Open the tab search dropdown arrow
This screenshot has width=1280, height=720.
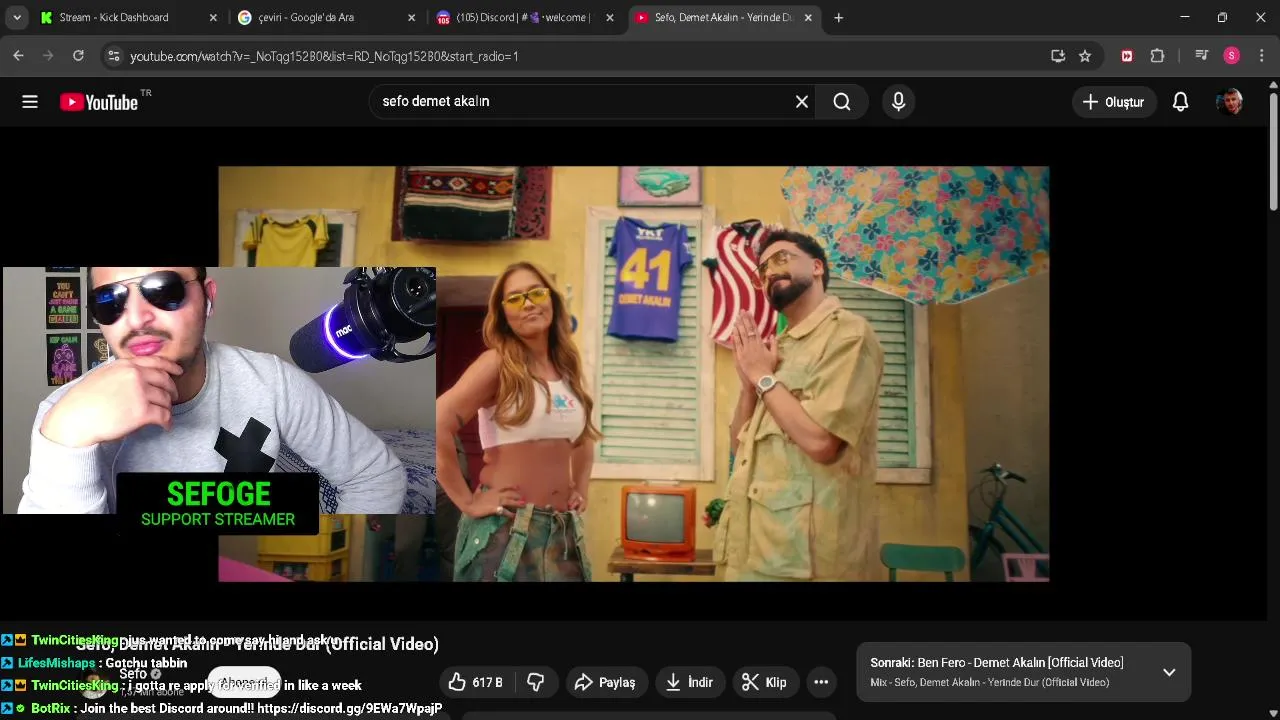pos(17,17)
